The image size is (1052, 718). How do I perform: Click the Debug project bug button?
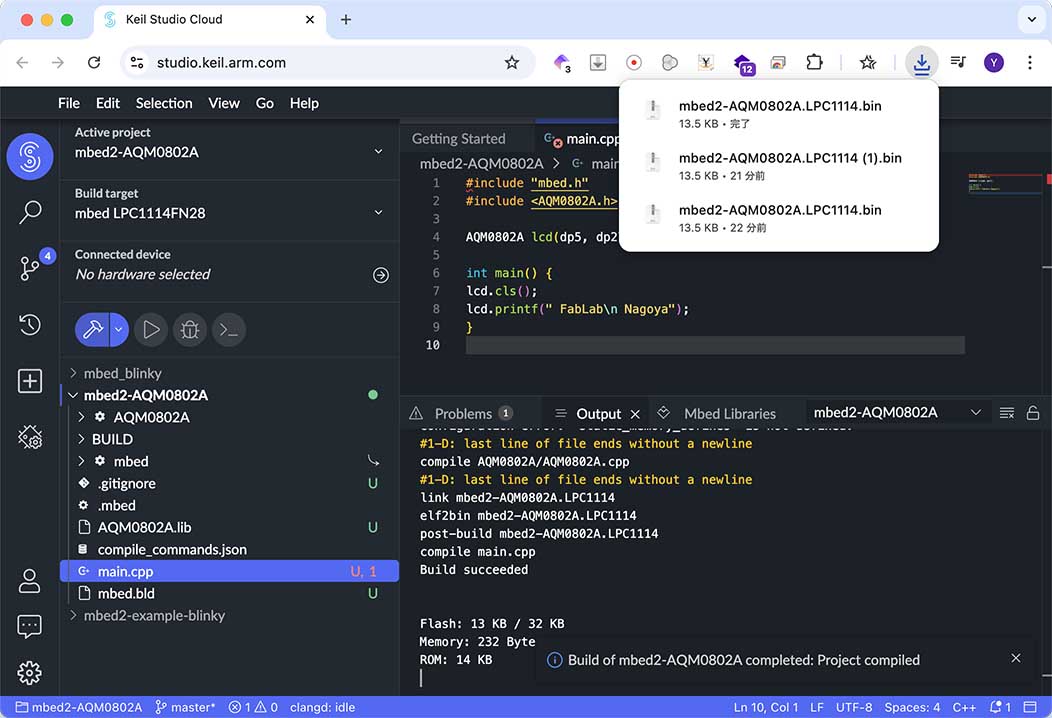[x=190, y=329]
